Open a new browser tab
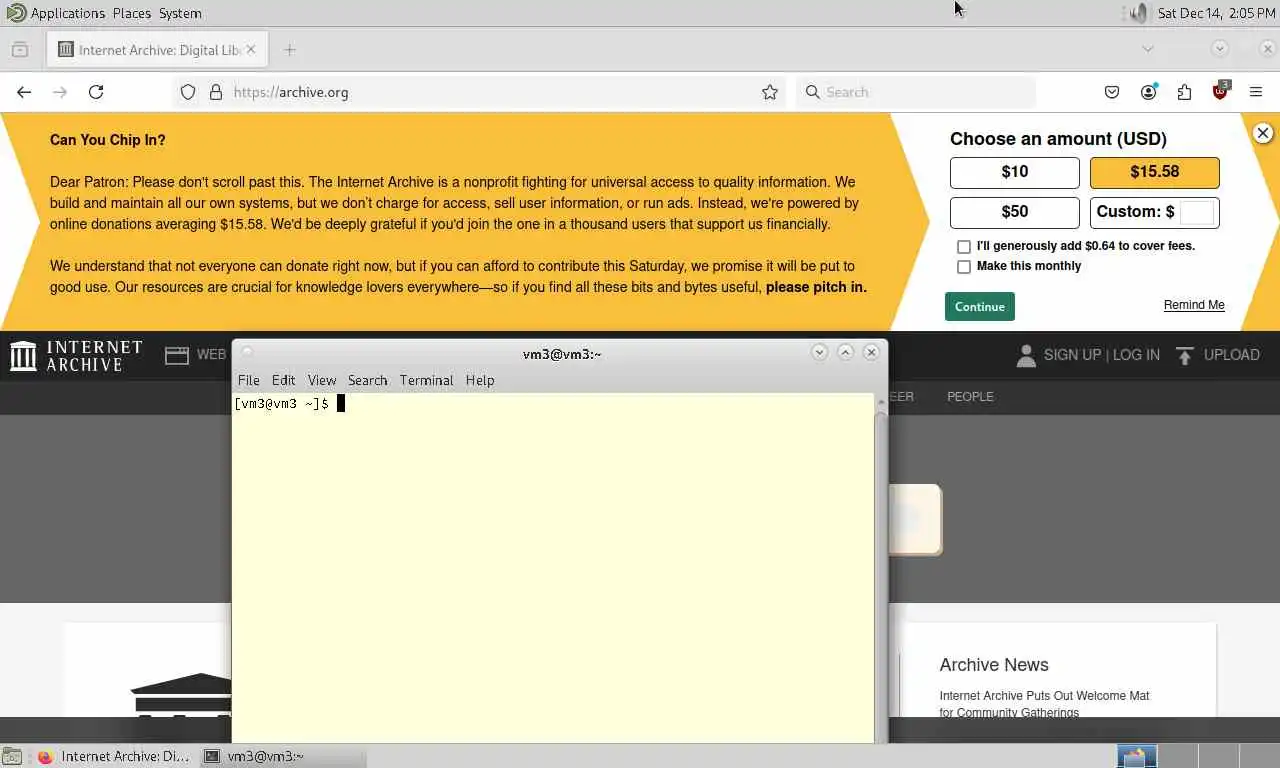The image size is (1280, 768). coord(289,49)
